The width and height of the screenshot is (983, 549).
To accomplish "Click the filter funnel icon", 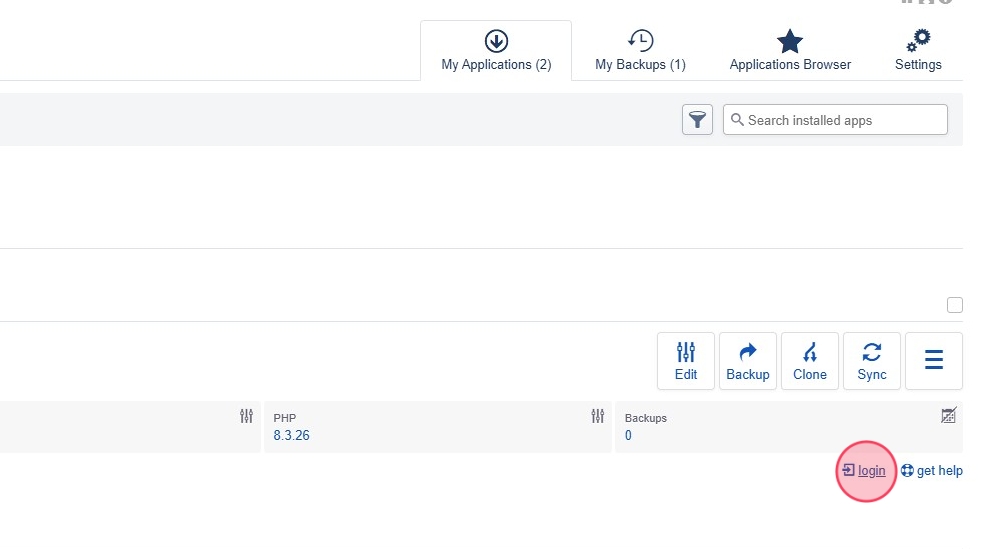I will coord(697,120).
